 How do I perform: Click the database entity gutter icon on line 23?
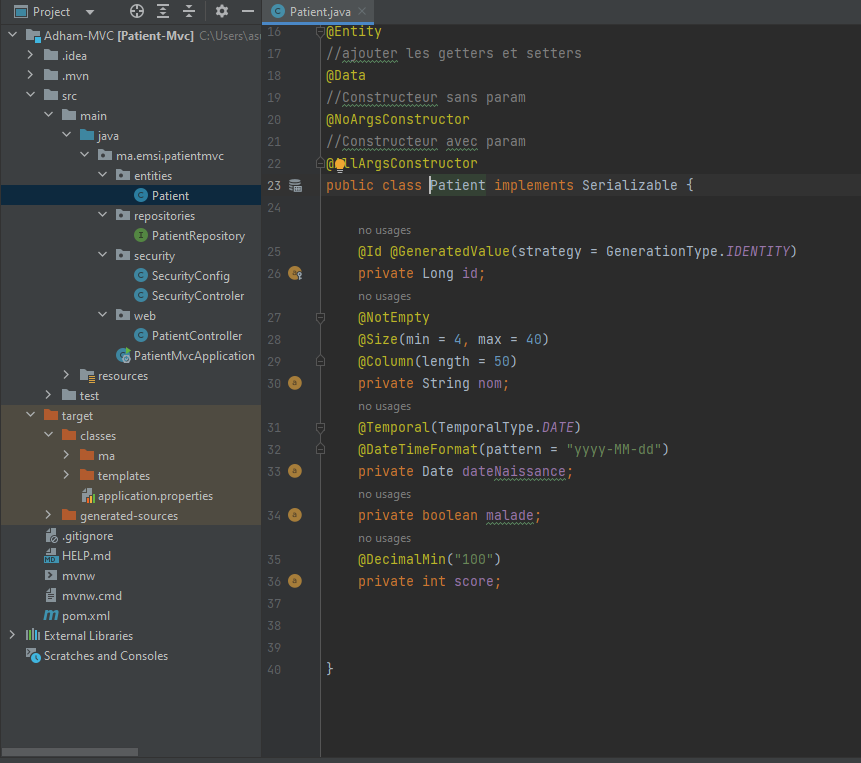tap(295, 186)
